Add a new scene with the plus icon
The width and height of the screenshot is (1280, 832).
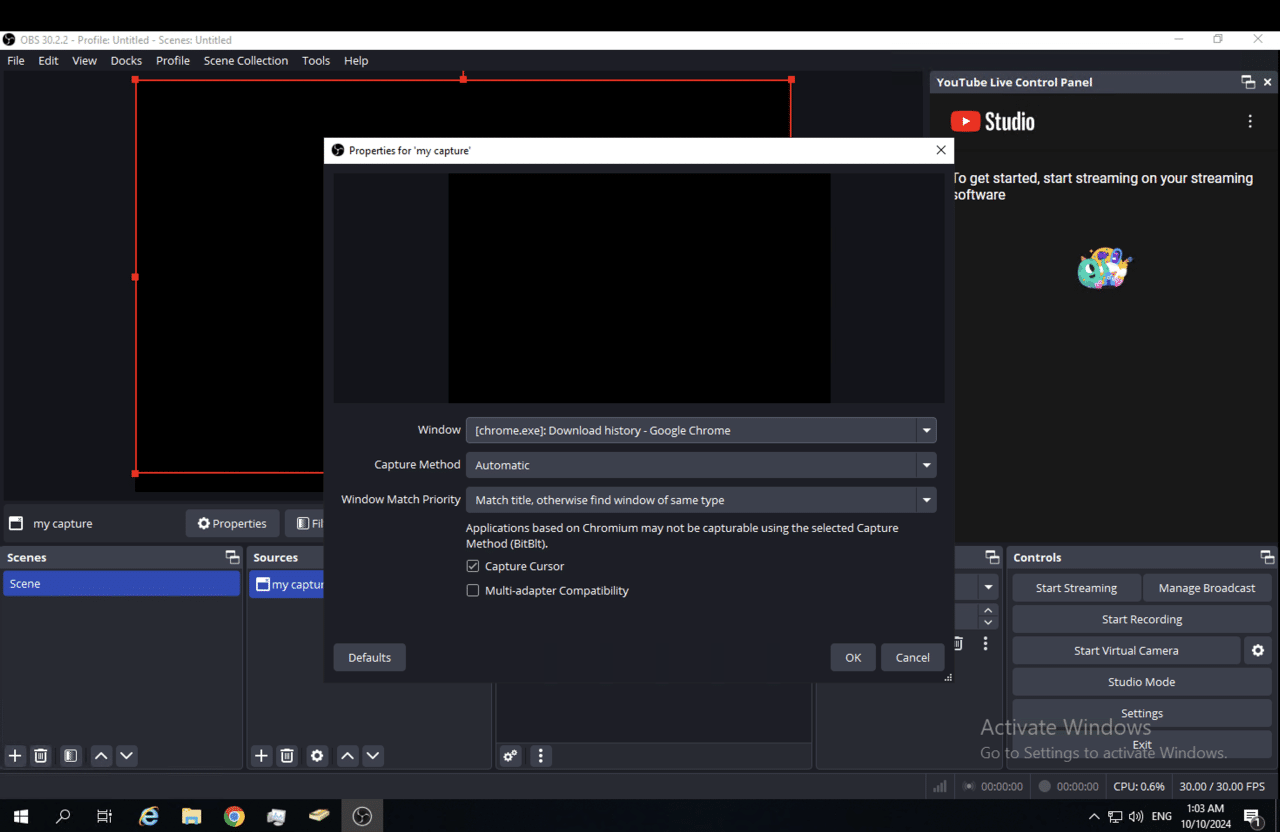[14, 755]
